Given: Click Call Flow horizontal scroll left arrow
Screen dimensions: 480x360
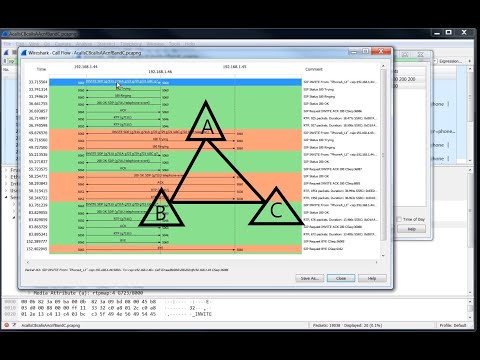Looking at the screenshot, I should [27, 262].
